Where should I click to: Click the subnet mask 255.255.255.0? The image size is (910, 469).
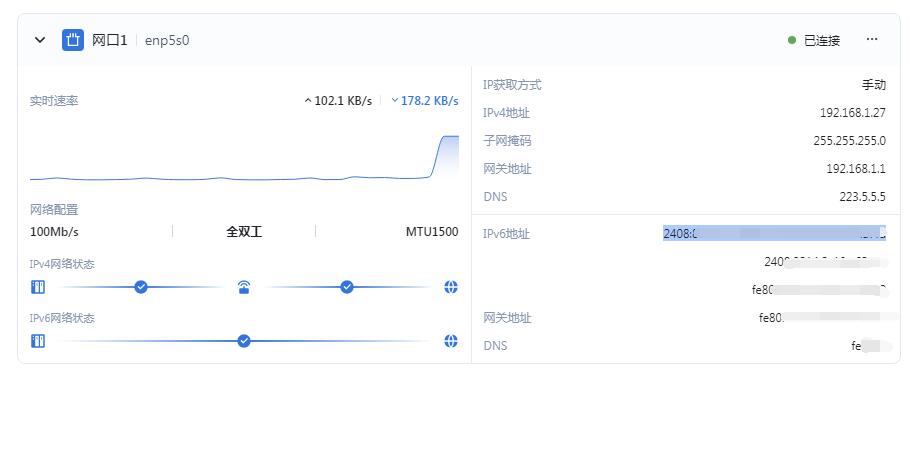point(850,140)
